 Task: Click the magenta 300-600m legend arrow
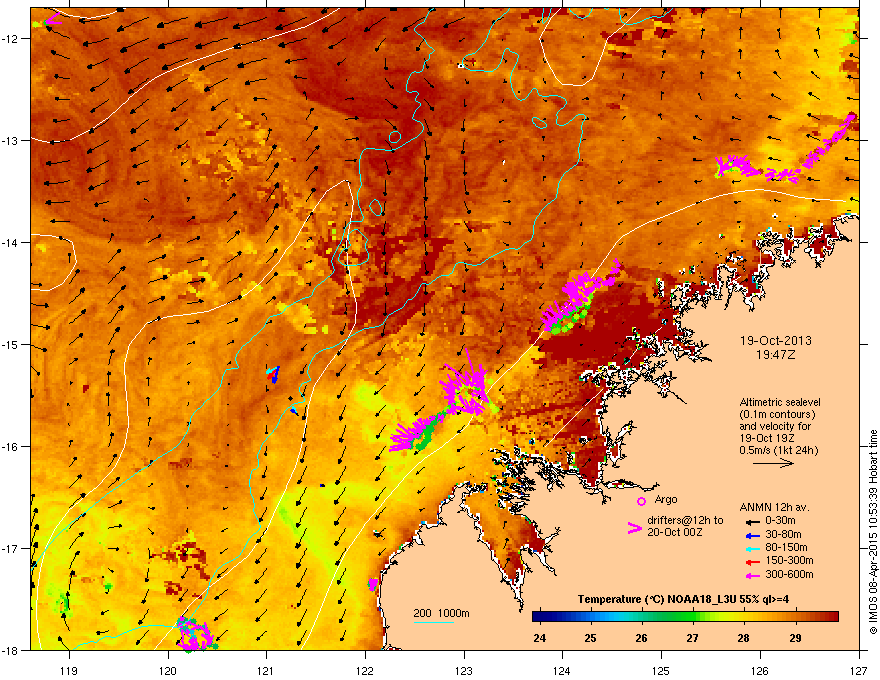[x=753, y=575]
